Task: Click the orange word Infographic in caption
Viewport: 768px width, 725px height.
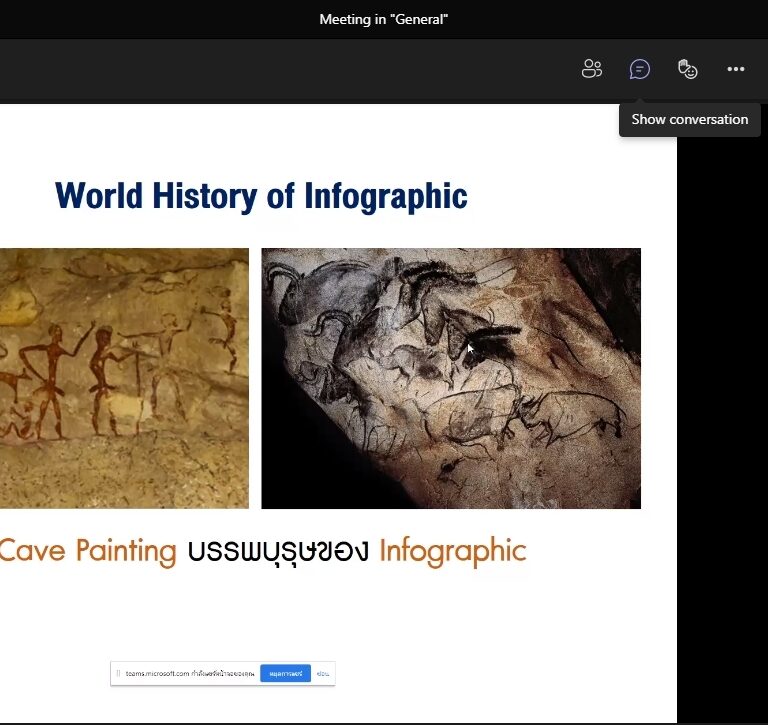Action: 453,552
